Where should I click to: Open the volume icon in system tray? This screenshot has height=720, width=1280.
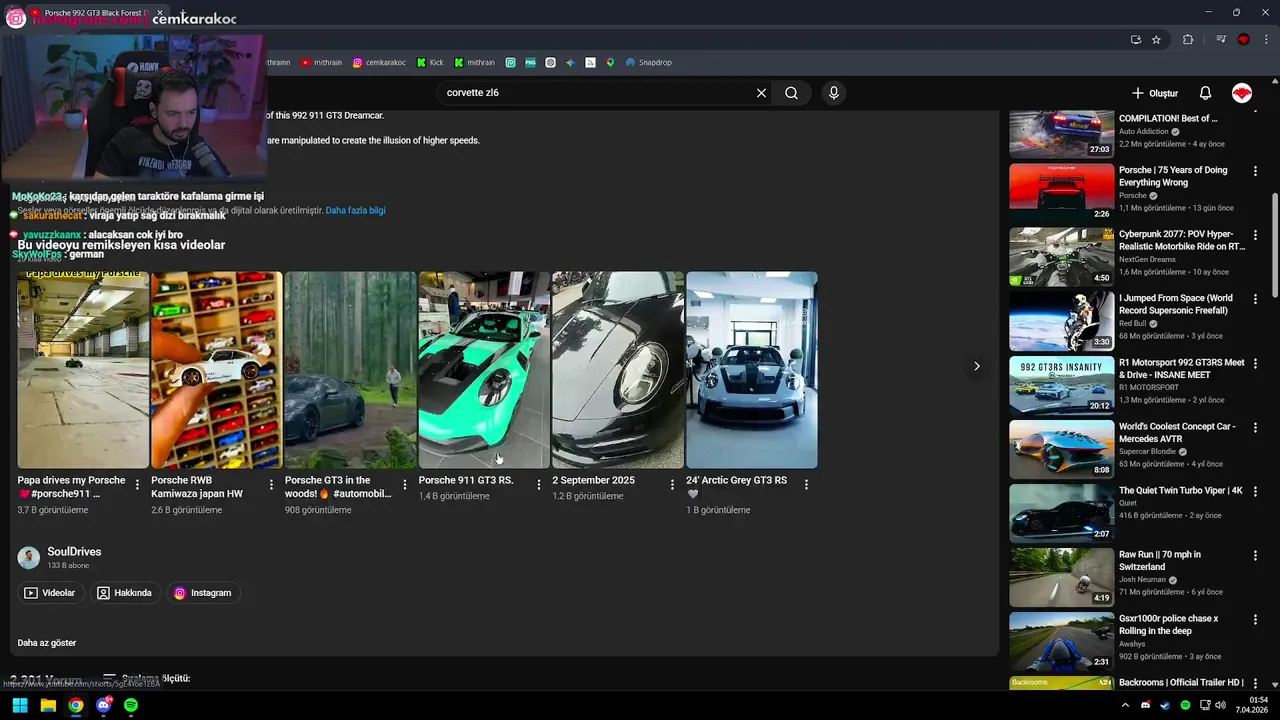click(x=1220, y=705)
